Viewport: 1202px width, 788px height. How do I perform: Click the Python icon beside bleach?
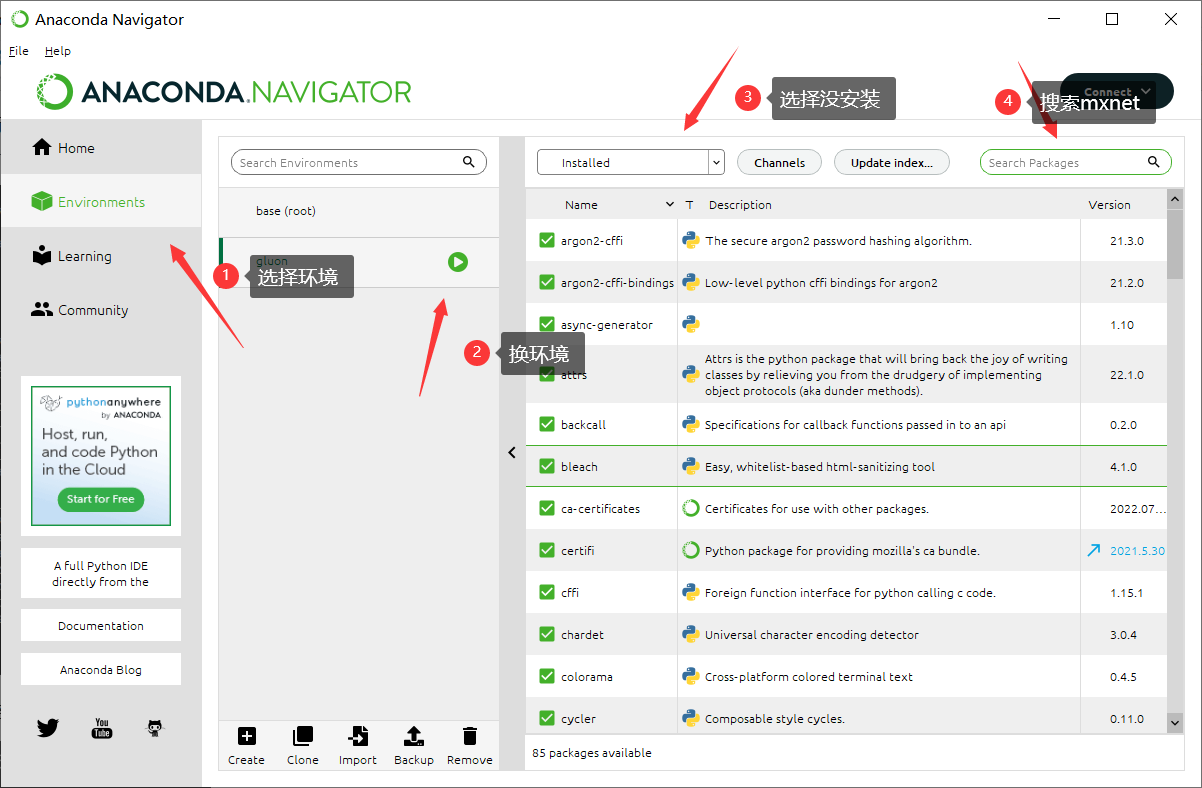coord(690,466)
